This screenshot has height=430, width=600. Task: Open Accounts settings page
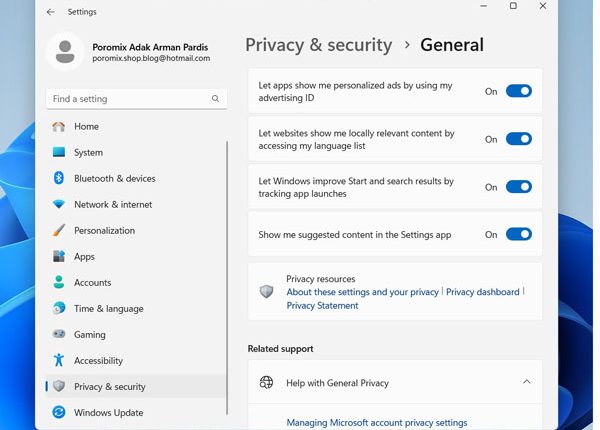136,282
